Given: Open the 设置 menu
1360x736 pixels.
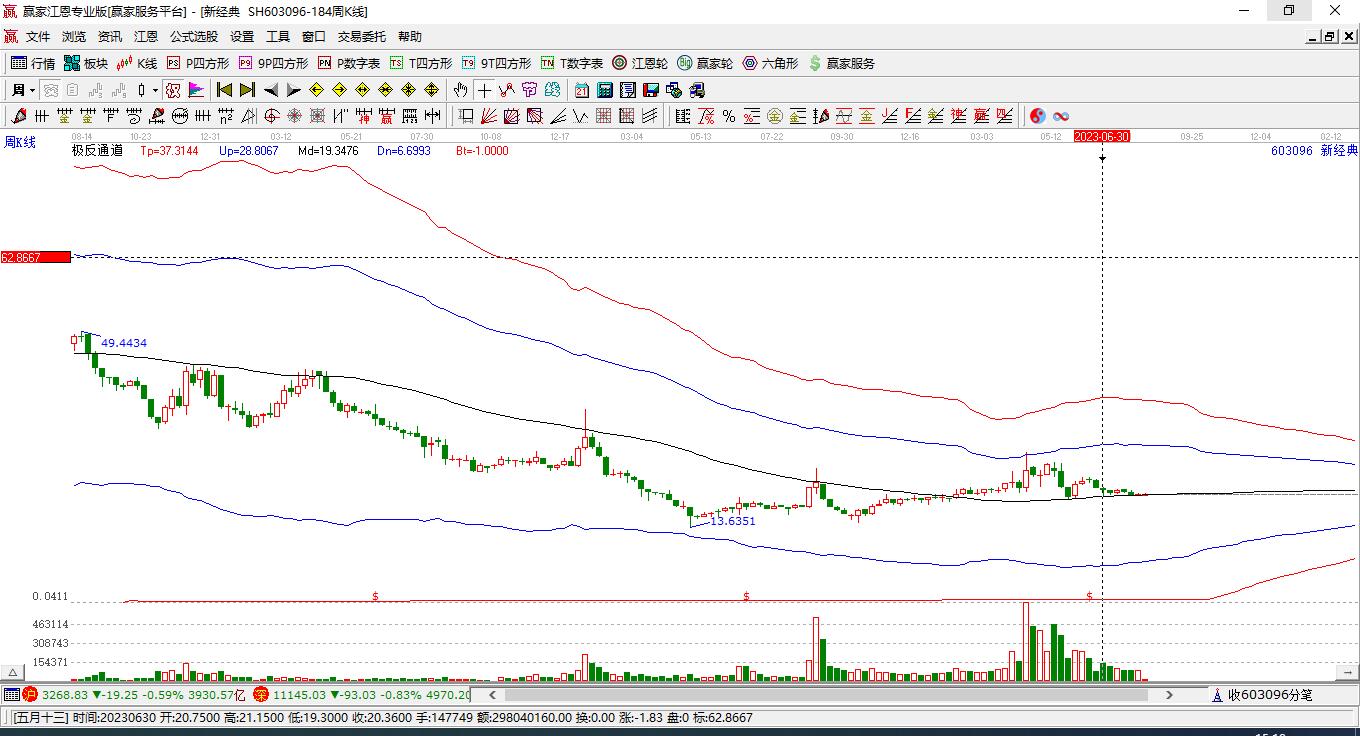Looking at the screenshot, I should (x=242, y=37).
